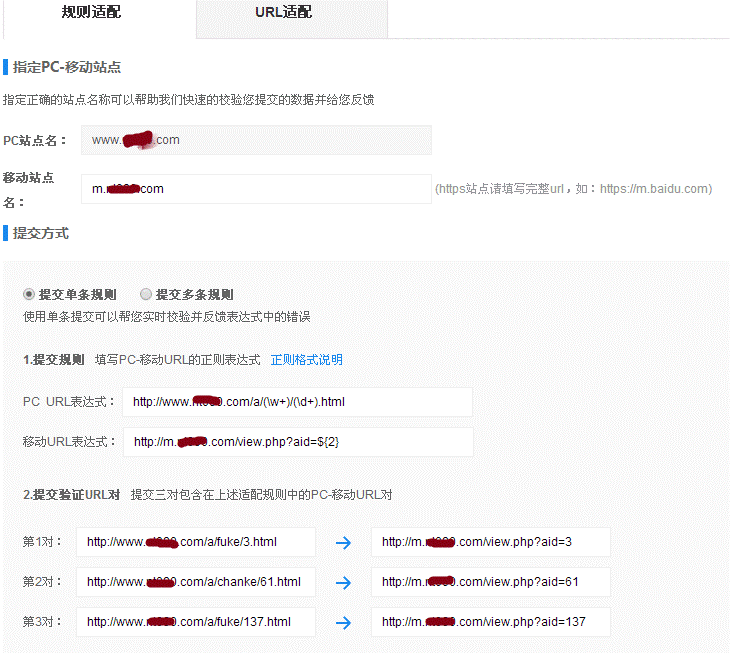Edit the 移动URL表达式 field
Screen dimensions: 730x653
[x=297, y=442]
